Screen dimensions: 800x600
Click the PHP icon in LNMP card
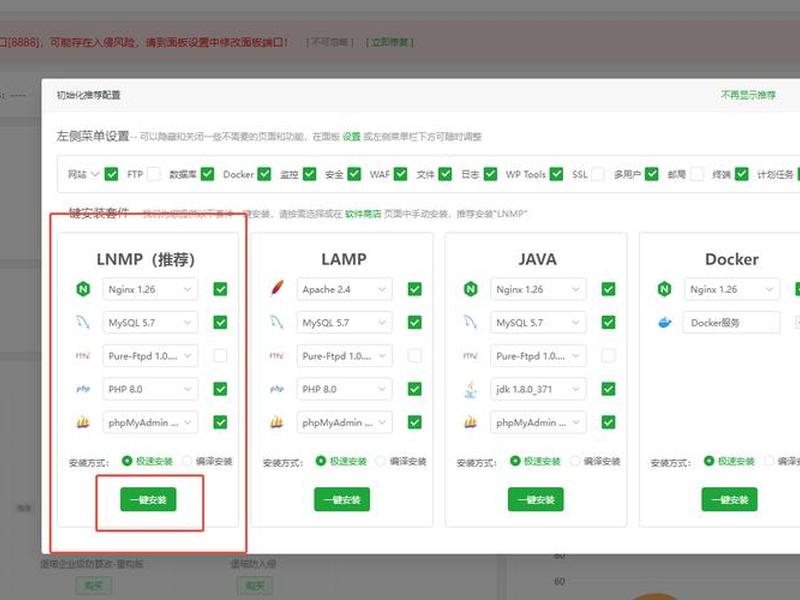click(x=83, y=389)
